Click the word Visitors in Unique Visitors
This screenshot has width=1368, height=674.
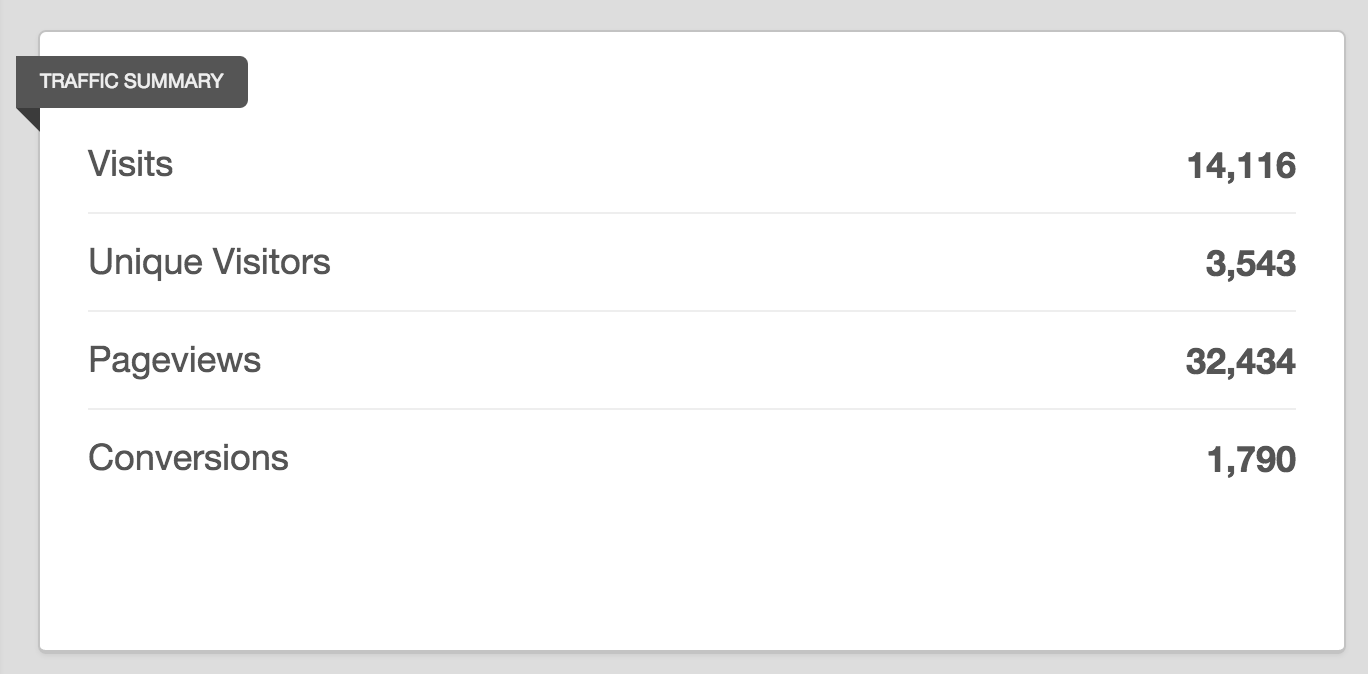click(271, 261)
